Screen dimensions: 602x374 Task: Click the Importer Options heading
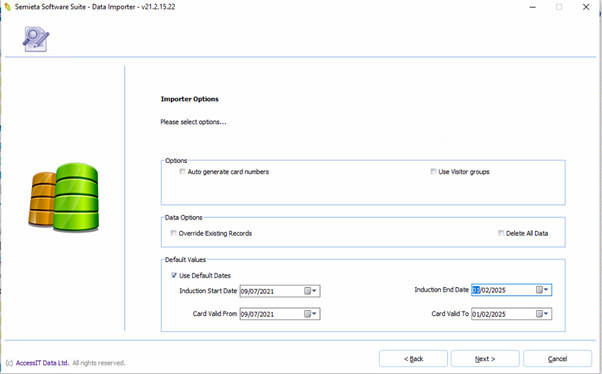coord(190,99)
